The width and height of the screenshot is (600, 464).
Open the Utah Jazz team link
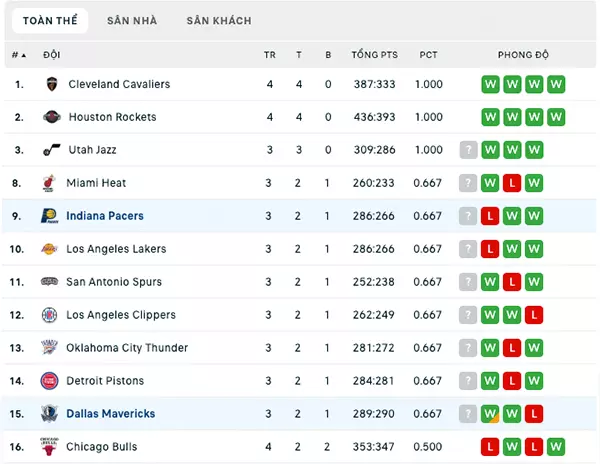coord(92,150)
